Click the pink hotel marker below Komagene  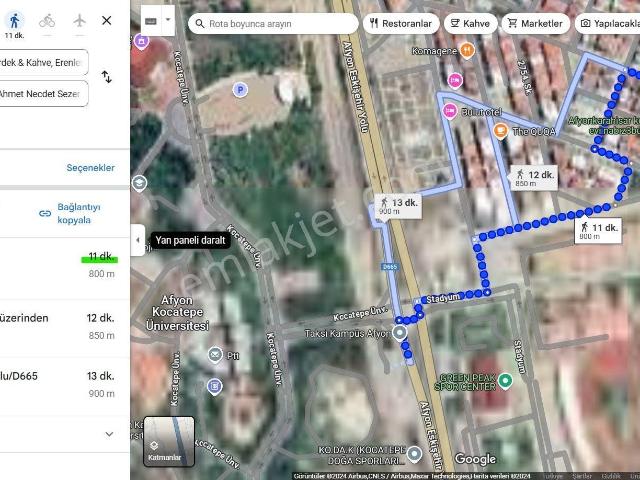pyautogui.click(x=455, y=80)
